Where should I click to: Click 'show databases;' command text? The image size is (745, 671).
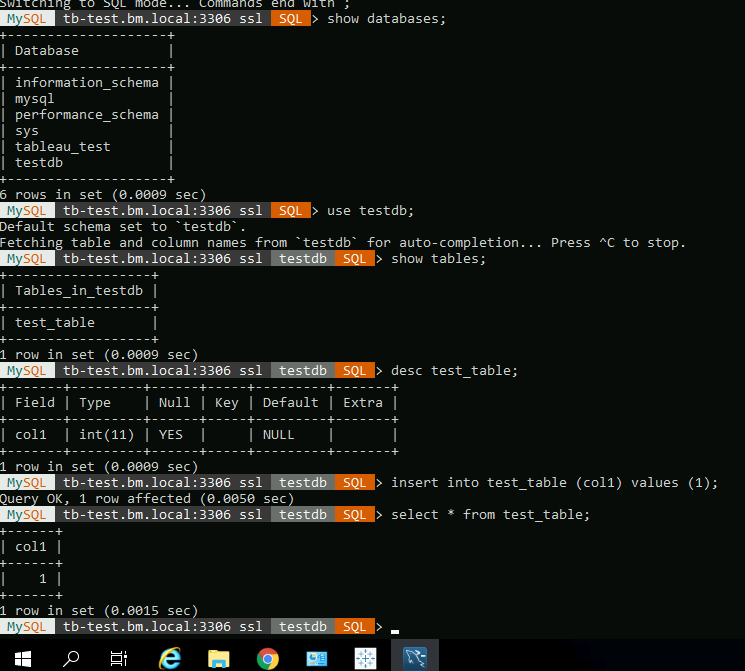pyautogui.click(x=386, y=19)
